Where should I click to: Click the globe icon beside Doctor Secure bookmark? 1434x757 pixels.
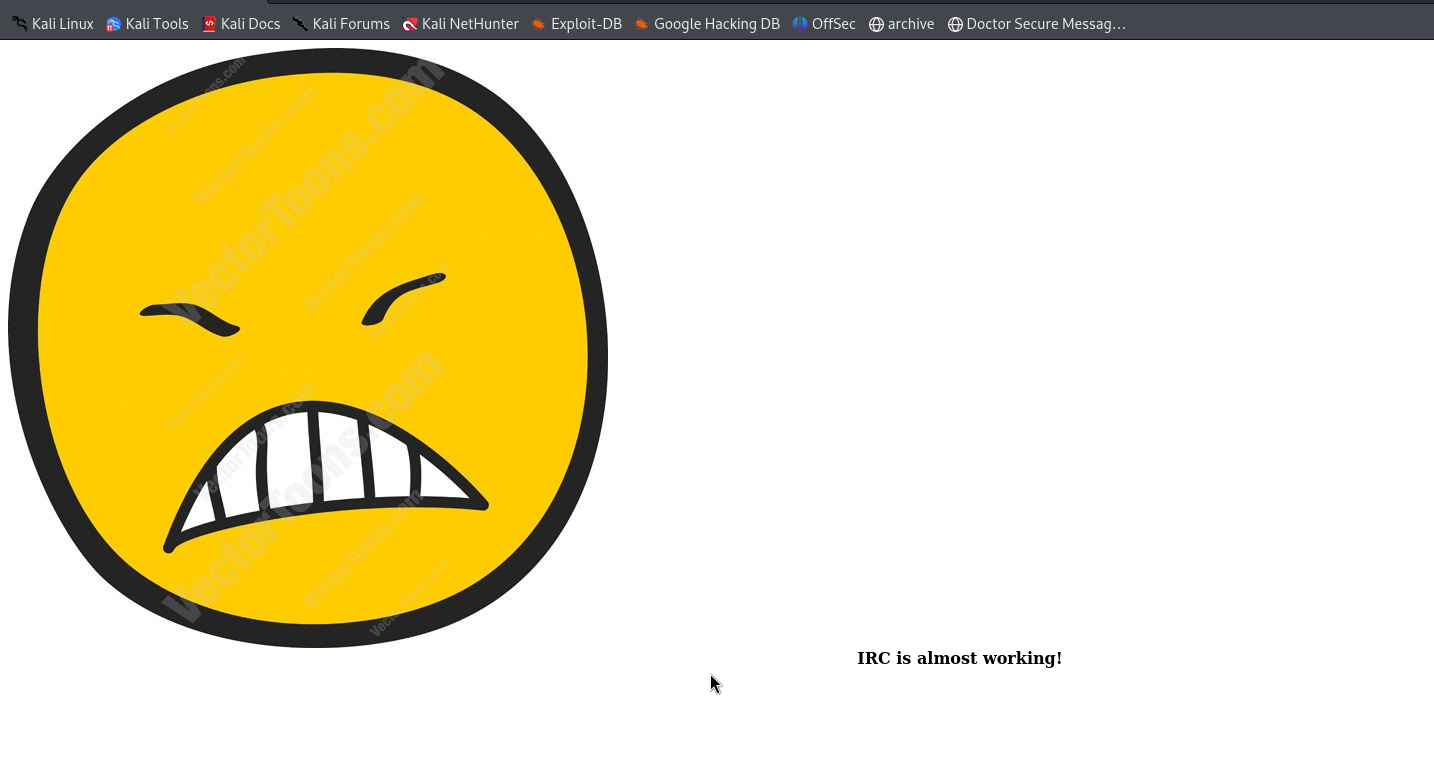pos(955,24)
